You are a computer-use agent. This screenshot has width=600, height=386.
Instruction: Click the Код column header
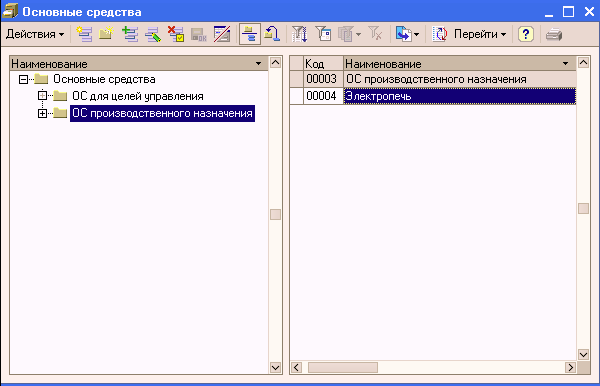tap(323, 64)
